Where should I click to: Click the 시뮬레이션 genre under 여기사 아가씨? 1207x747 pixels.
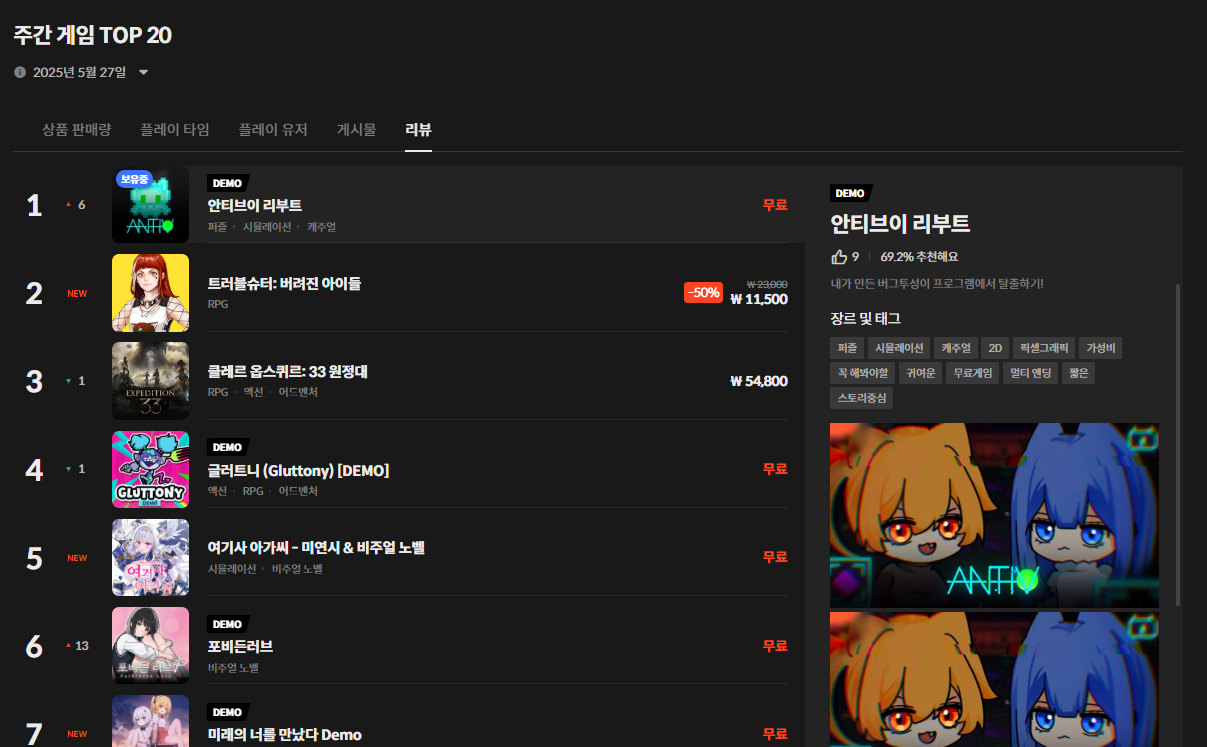[232, 569]
